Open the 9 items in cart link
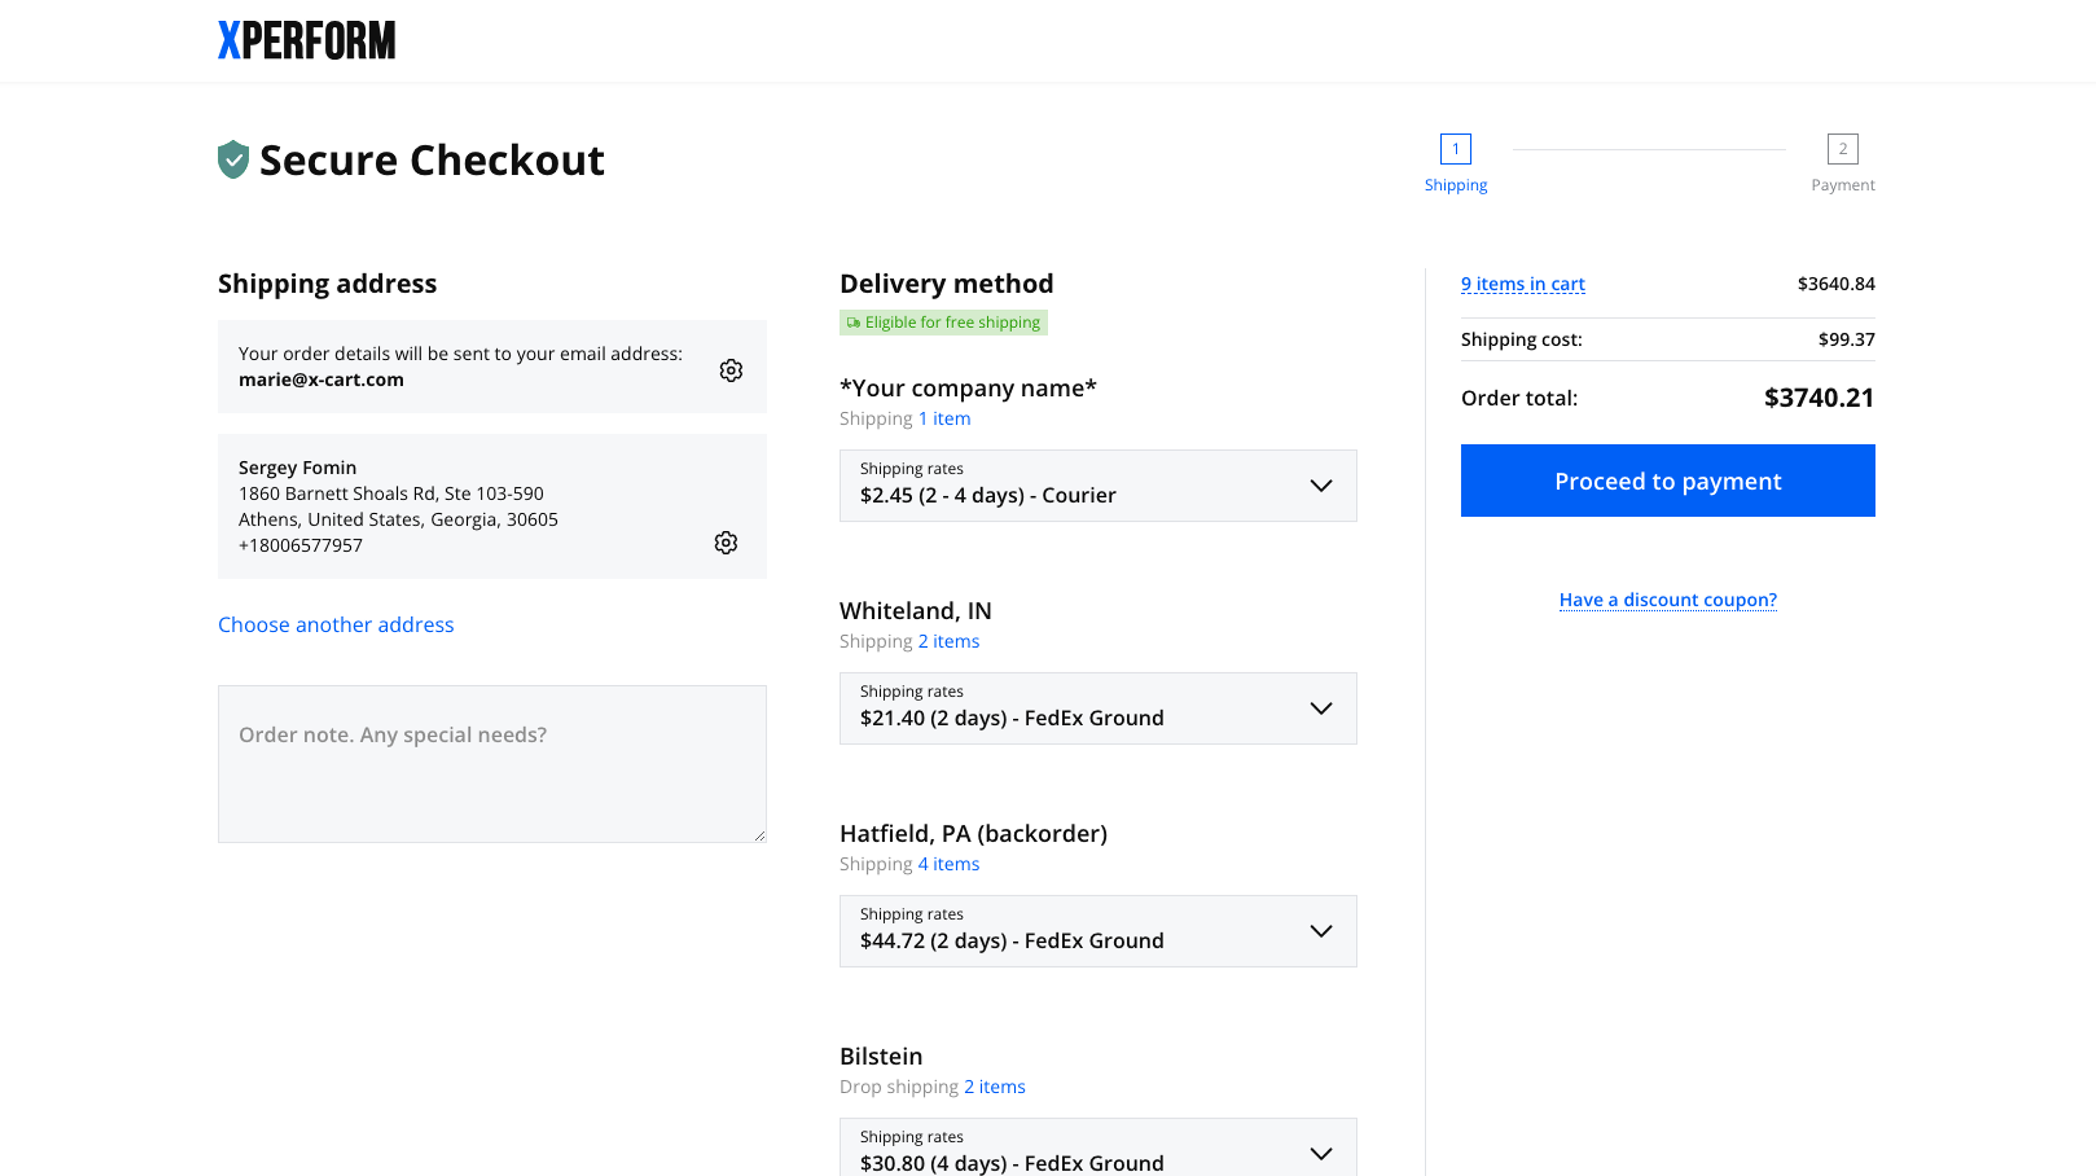2096x1176 pixels. pos(1522,284)
